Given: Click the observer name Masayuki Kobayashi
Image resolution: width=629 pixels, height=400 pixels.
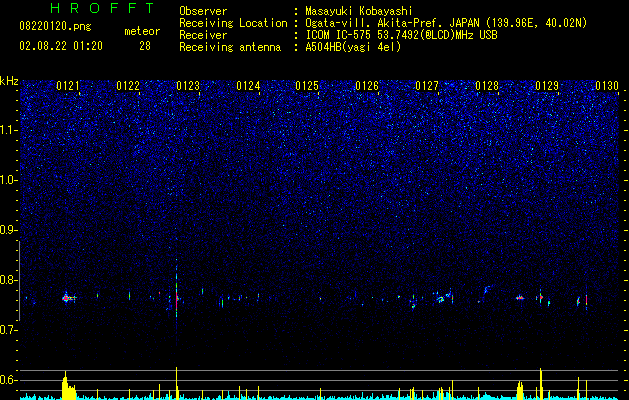Looking at the screenshot, I should click(358, 11).
